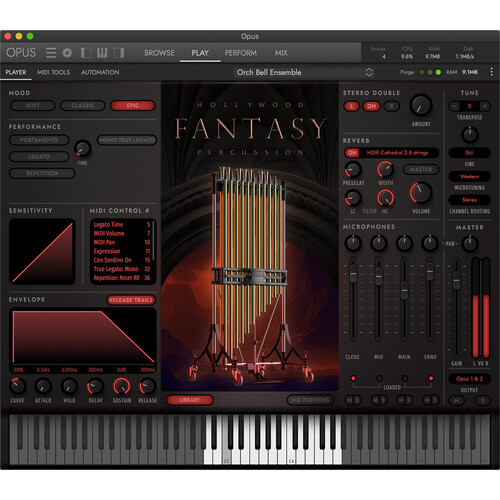Toggle the left sidebar panel icon
This screenshot has width=500, height=500.
(86, 53)
